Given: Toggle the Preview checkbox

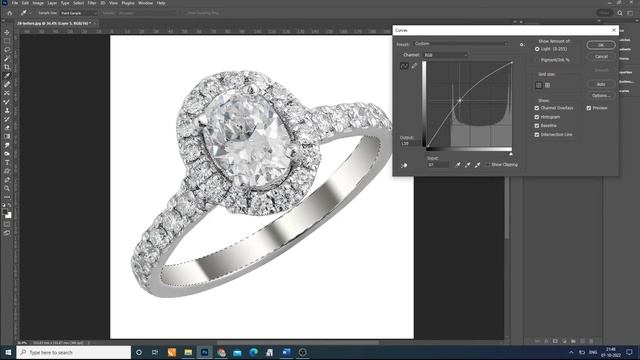Looking at the screenshot, I should (589, 108).
